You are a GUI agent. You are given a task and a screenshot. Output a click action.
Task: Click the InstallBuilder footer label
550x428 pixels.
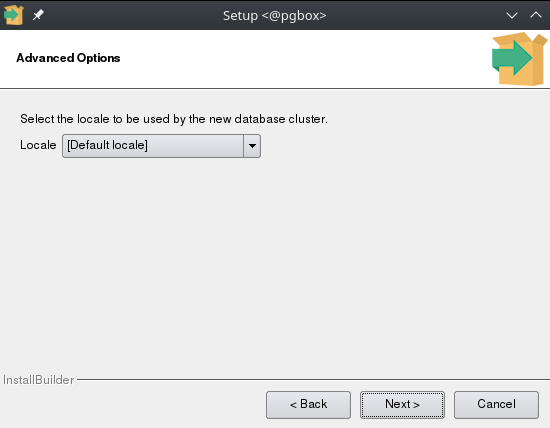coord(38,380)
